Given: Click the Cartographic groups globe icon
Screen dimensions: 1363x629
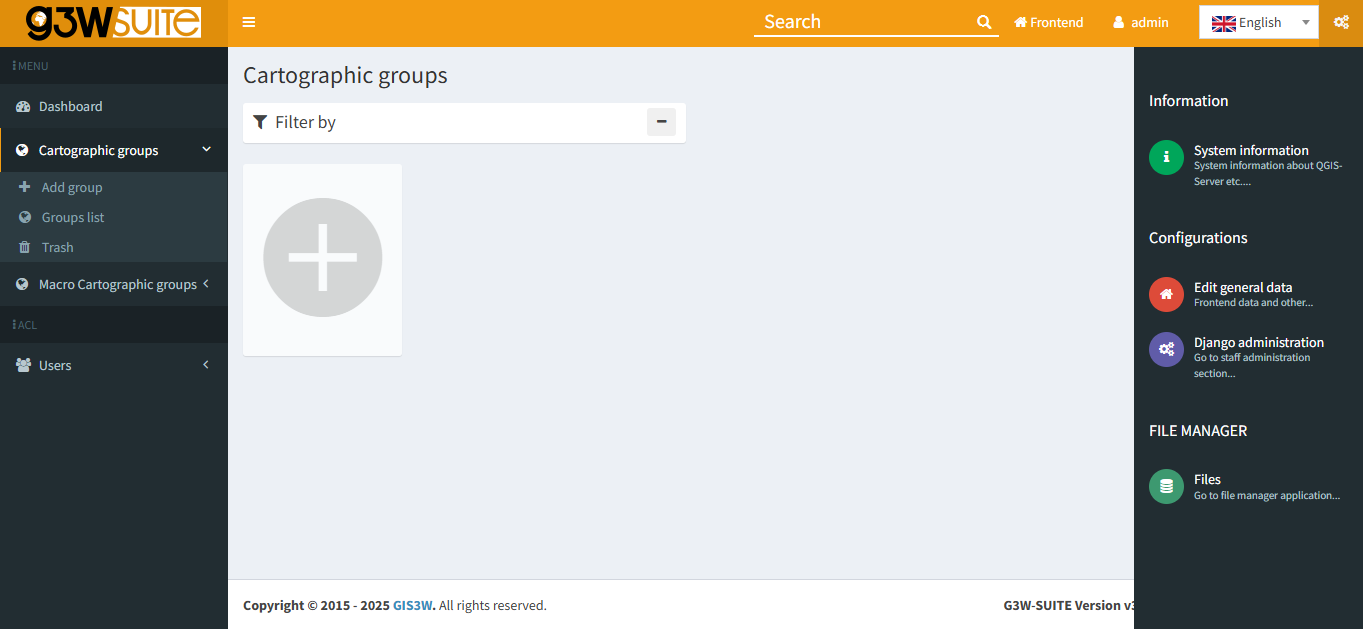Looking at the screenshot, I should 22,150.
